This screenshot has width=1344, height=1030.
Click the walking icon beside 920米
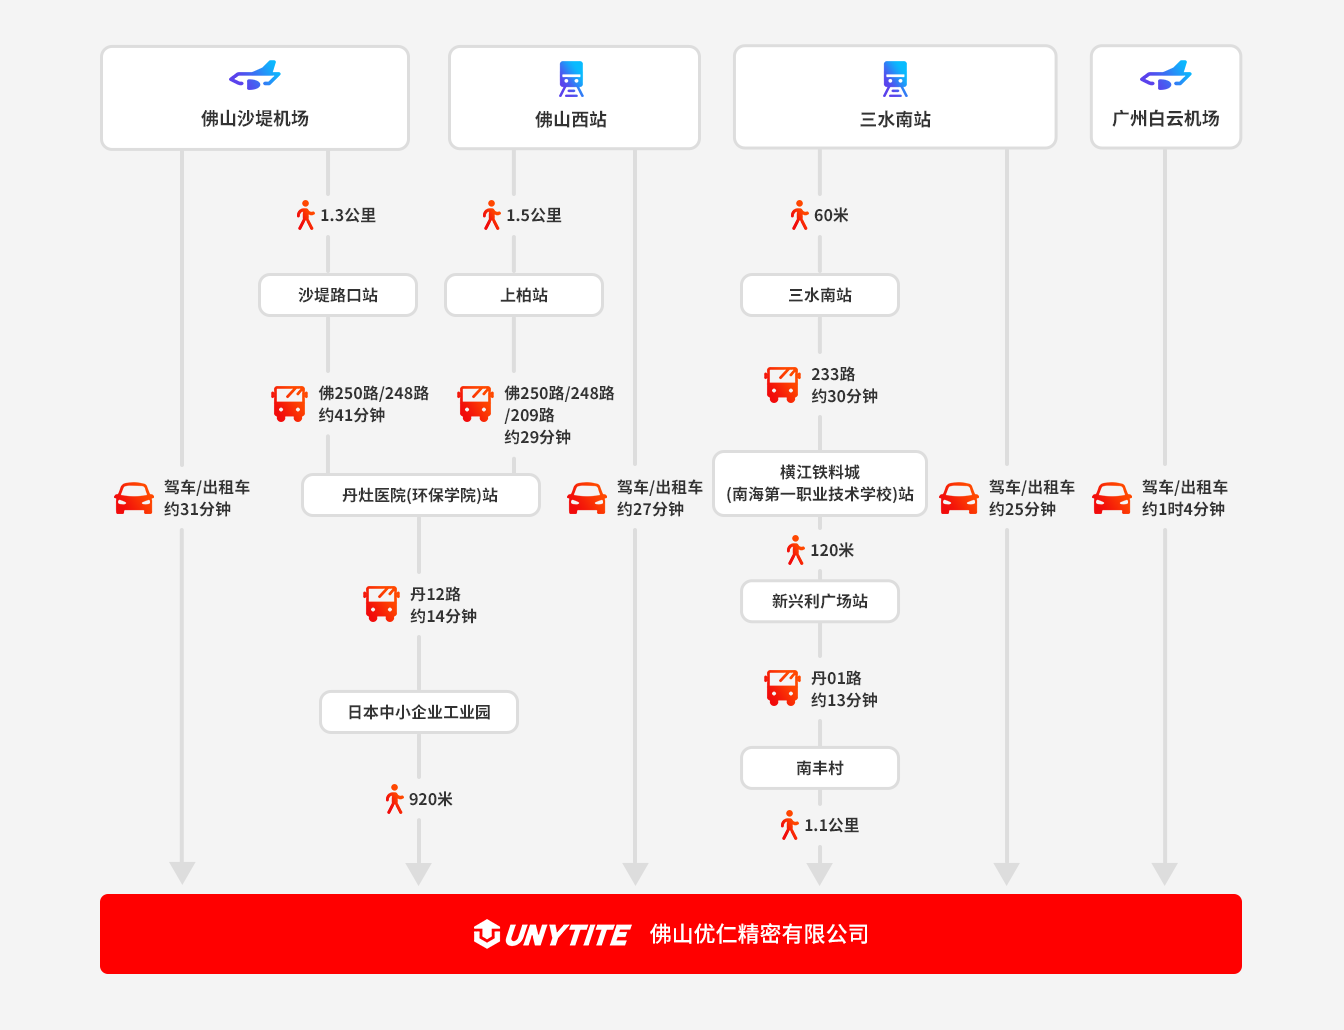pos(394,799)
